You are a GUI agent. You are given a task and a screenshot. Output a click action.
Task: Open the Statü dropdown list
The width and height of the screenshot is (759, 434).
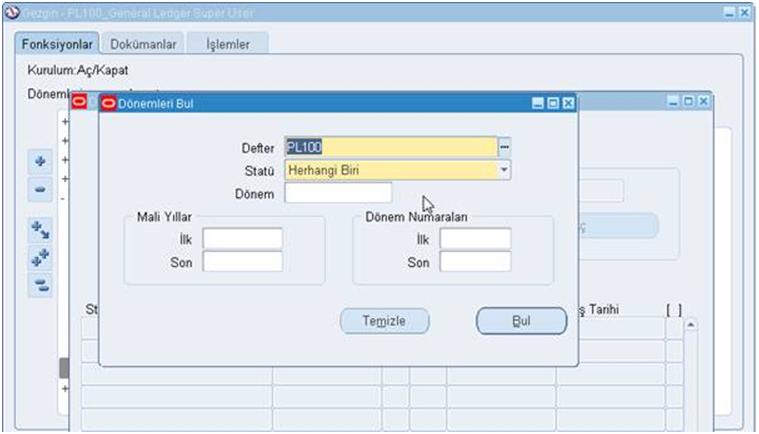[504, 170]
